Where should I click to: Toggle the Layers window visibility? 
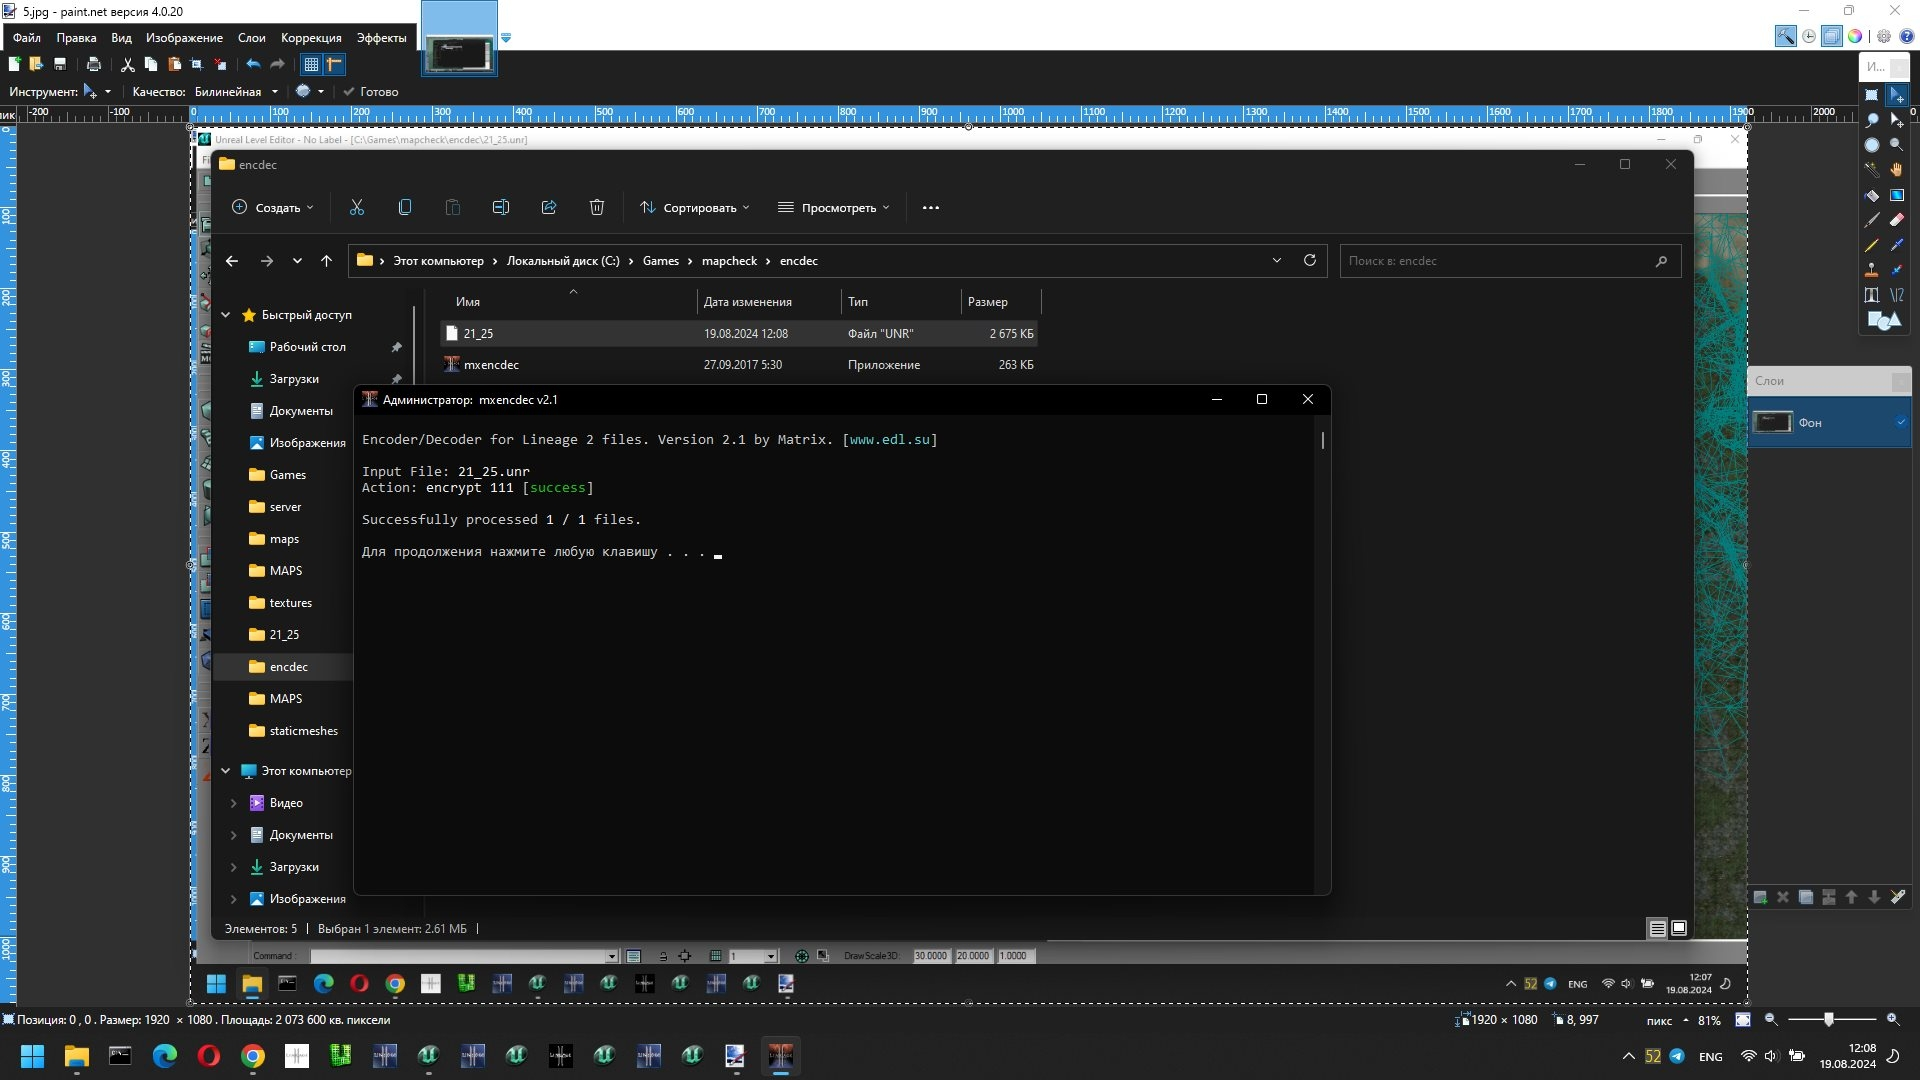(1832, 36)
